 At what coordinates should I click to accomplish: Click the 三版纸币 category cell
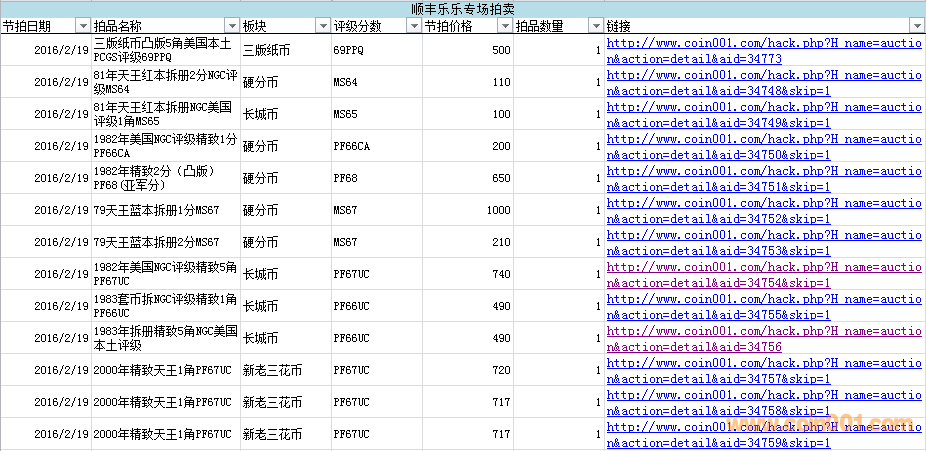(x=284, y=50)
